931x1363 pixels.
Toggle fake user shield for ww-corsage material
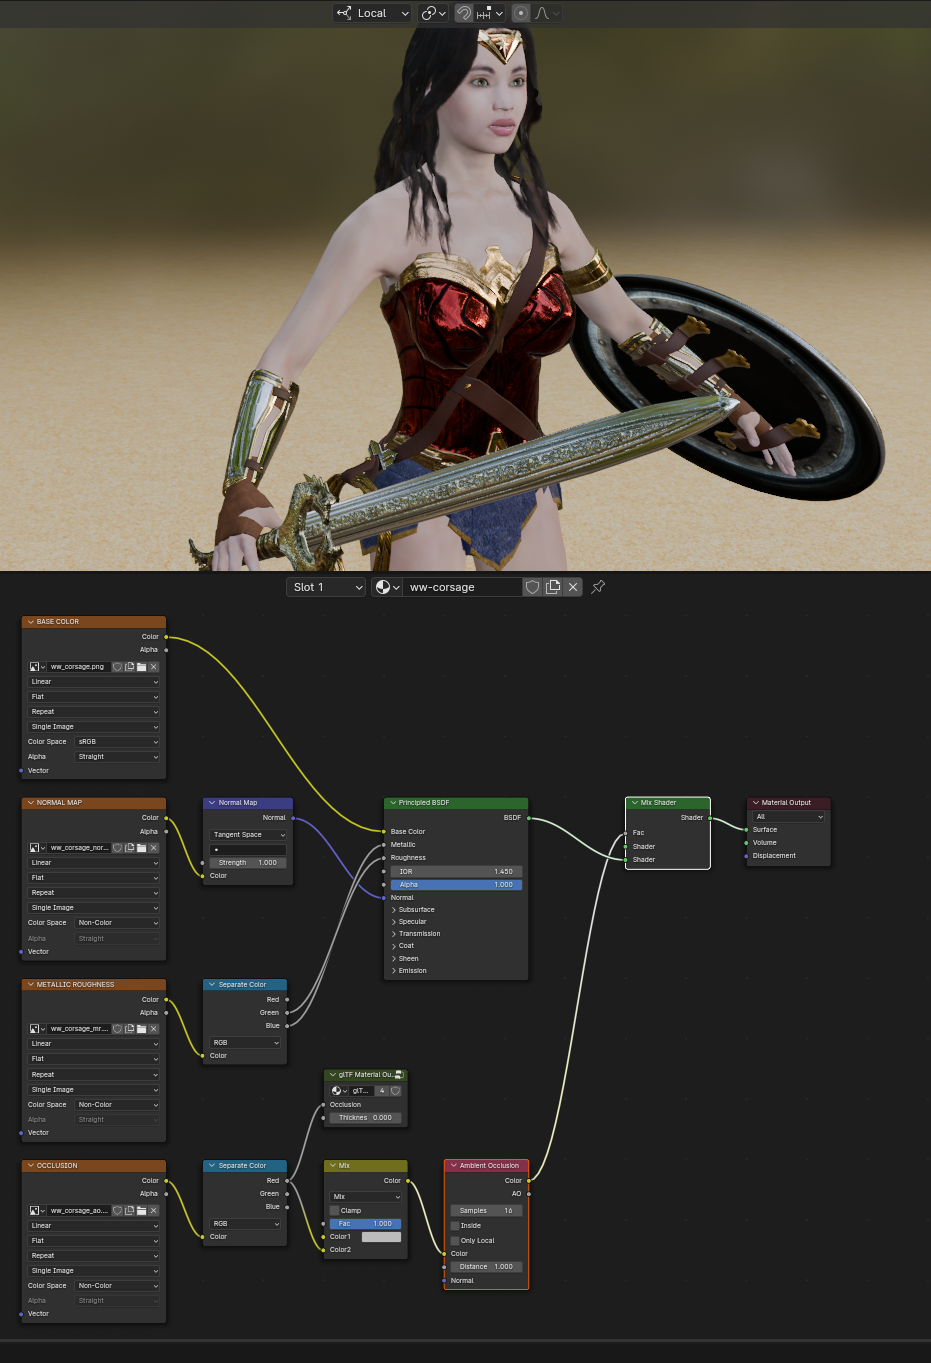coord(533,587)
